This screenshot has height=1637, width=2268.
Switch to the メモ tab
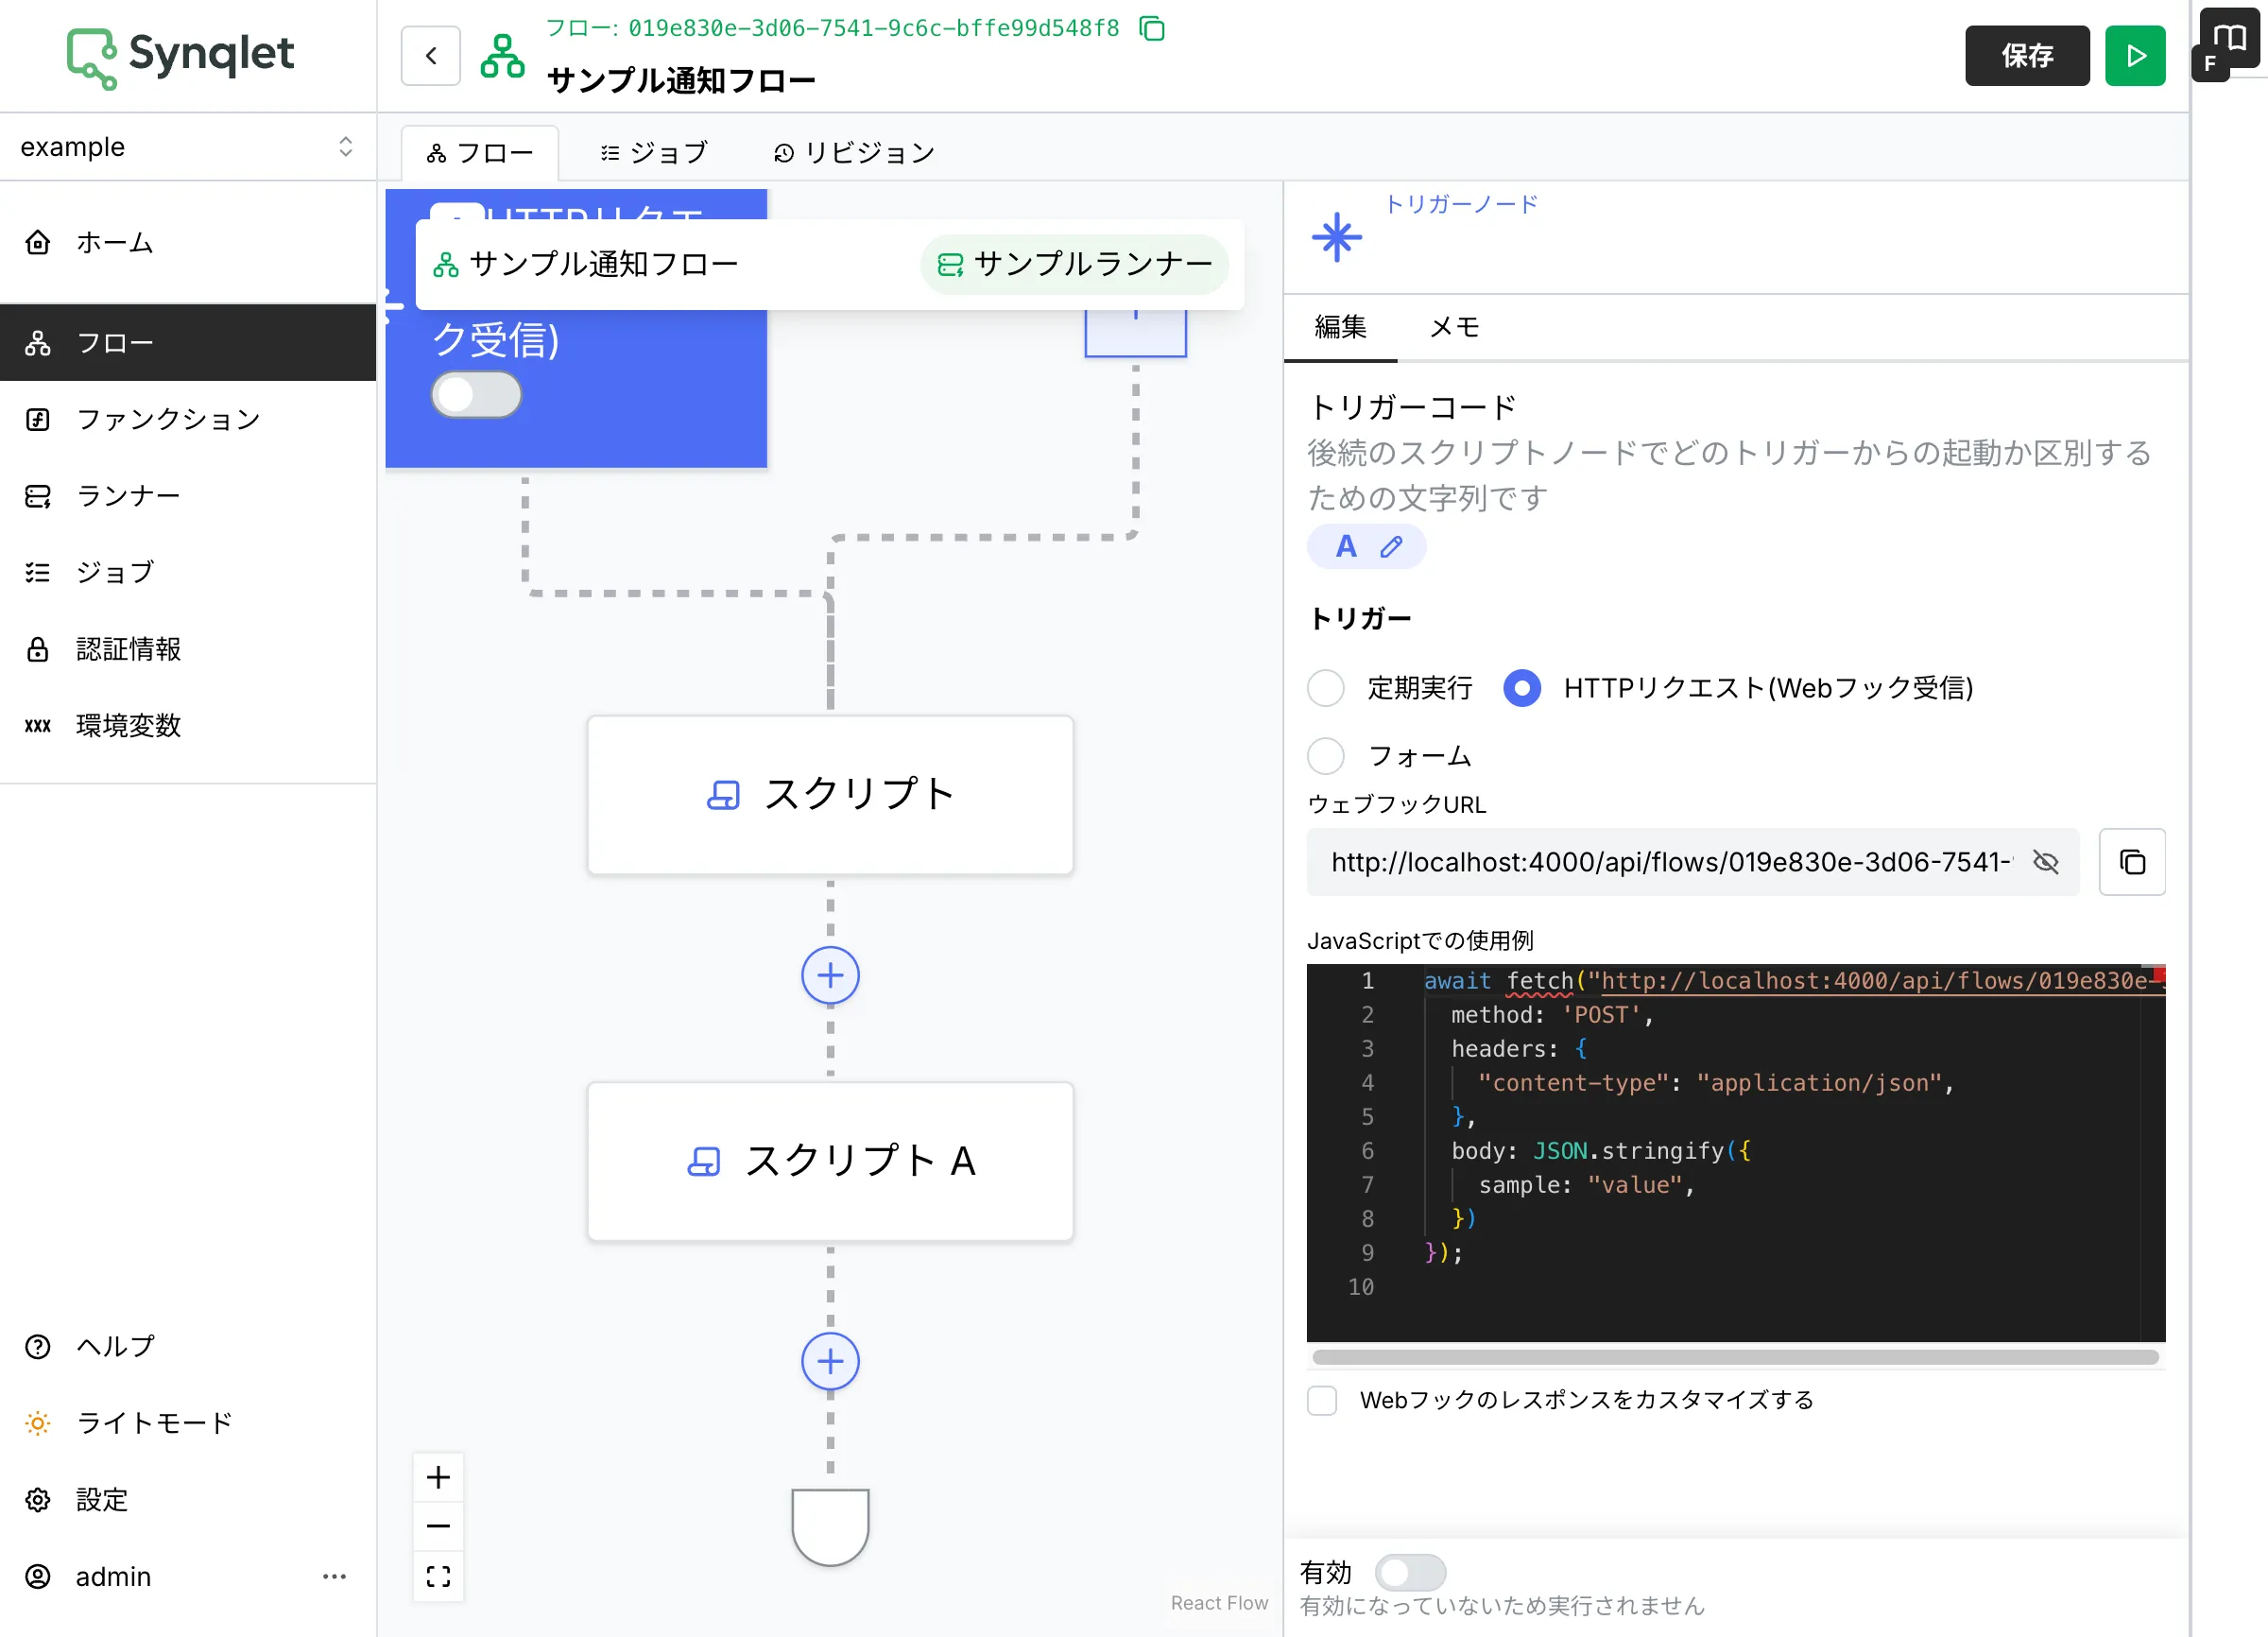pyautogui.click(x=1455, y=327)
